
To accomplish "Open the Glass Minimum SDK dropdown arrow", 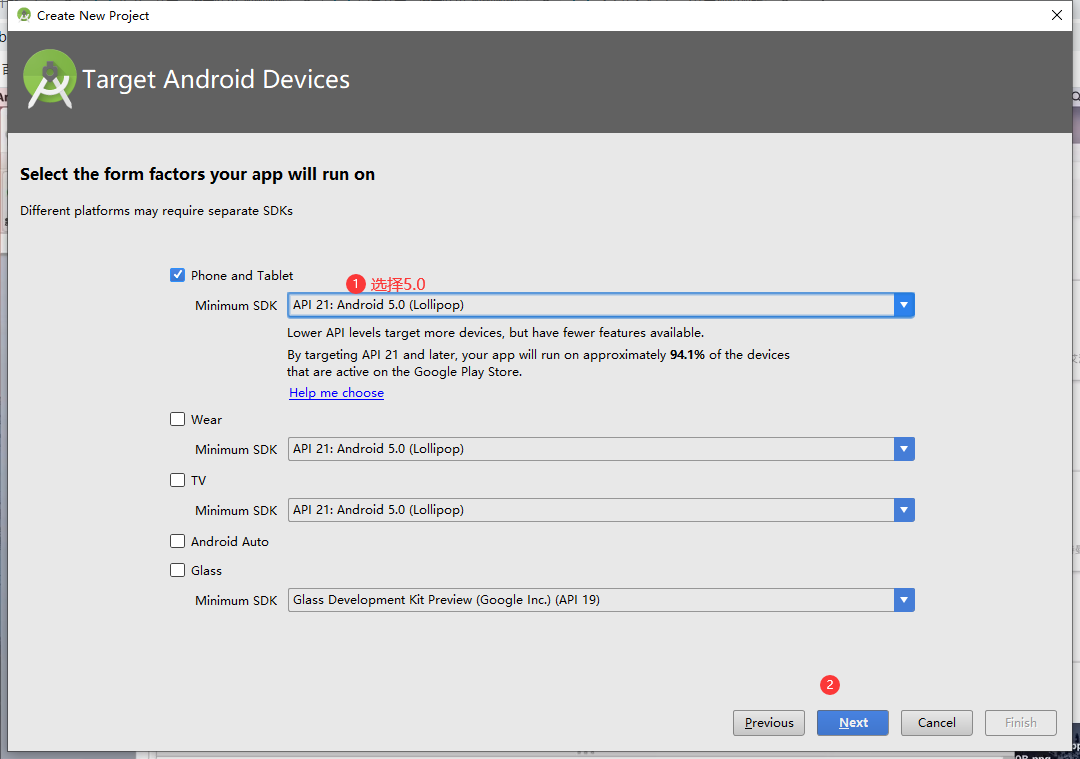I will click(x=904, y=600).
